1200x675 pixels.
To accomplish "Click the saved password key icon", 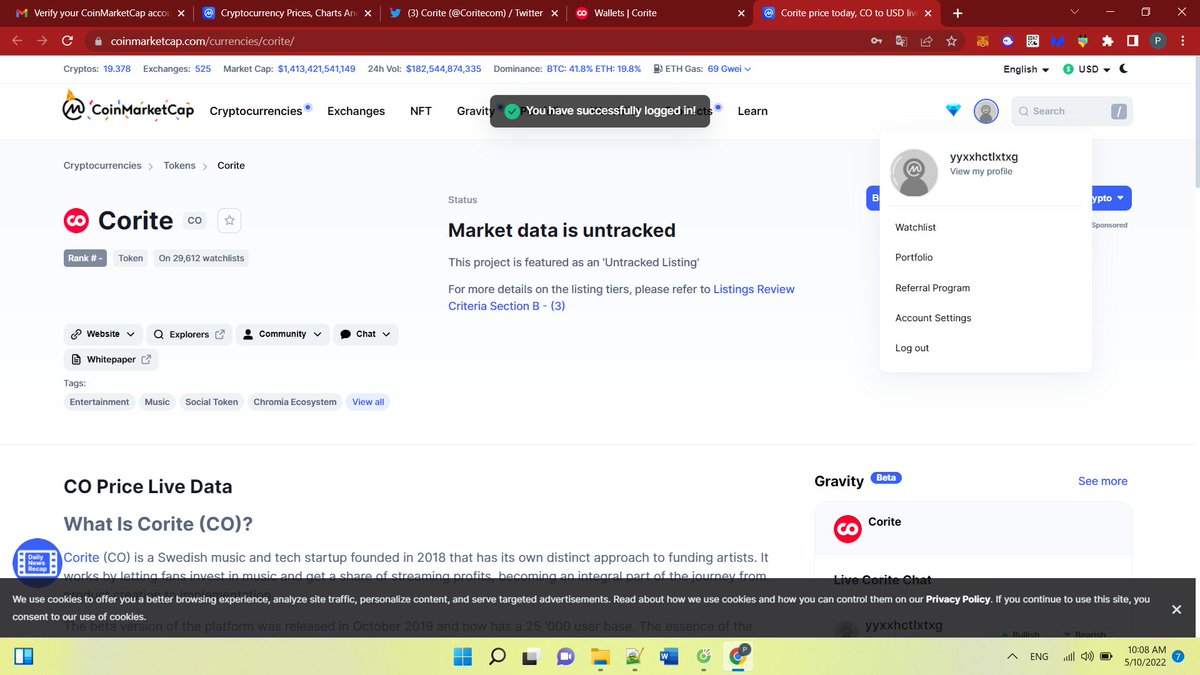I will pyautogui.click(x=876, y=41).
